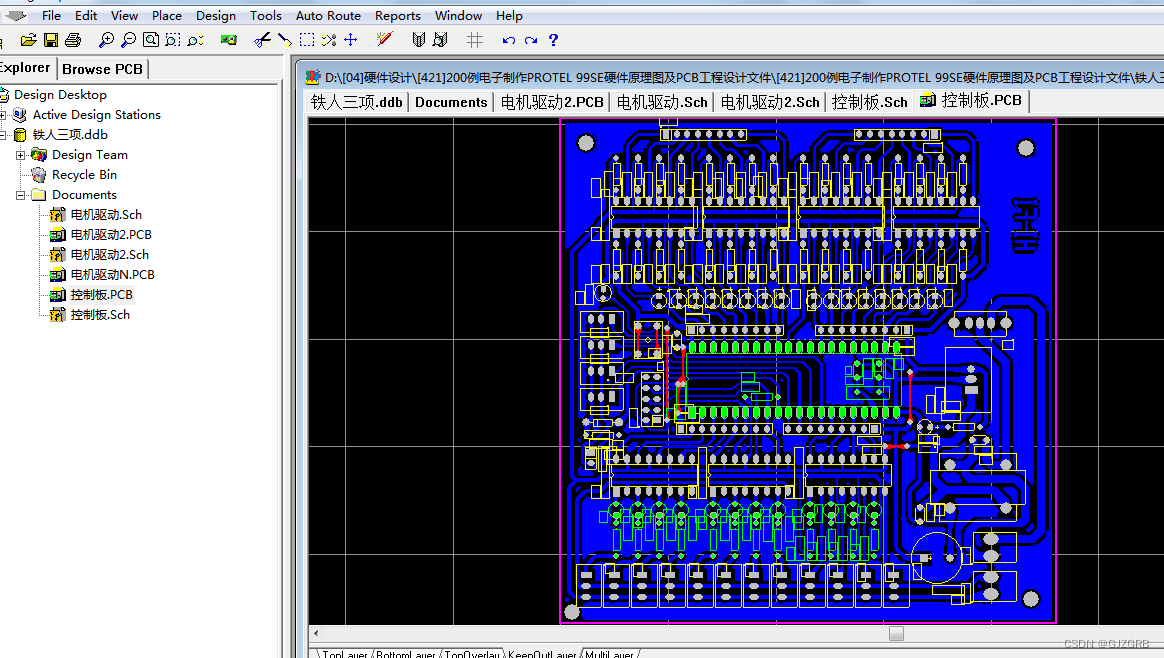Screen dimensions: 1164x658
Task: Redo the last action with the Redo arrow
Action: pos(530,40)
